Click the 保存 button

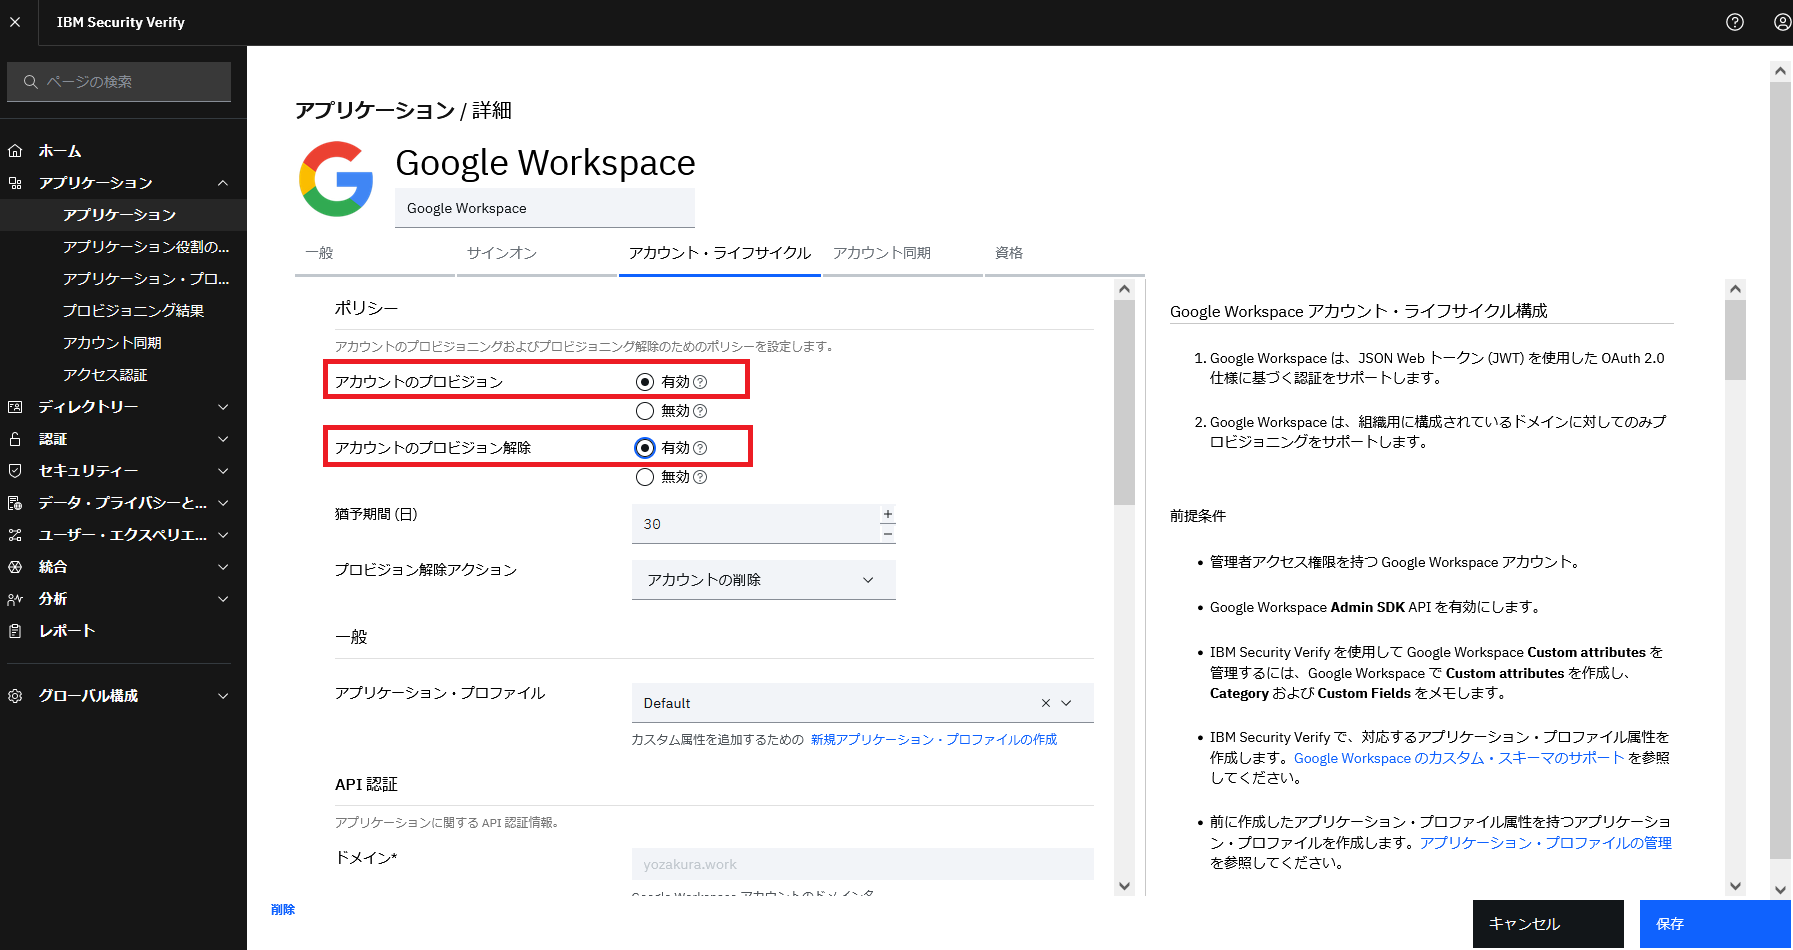pos(1715,924)
